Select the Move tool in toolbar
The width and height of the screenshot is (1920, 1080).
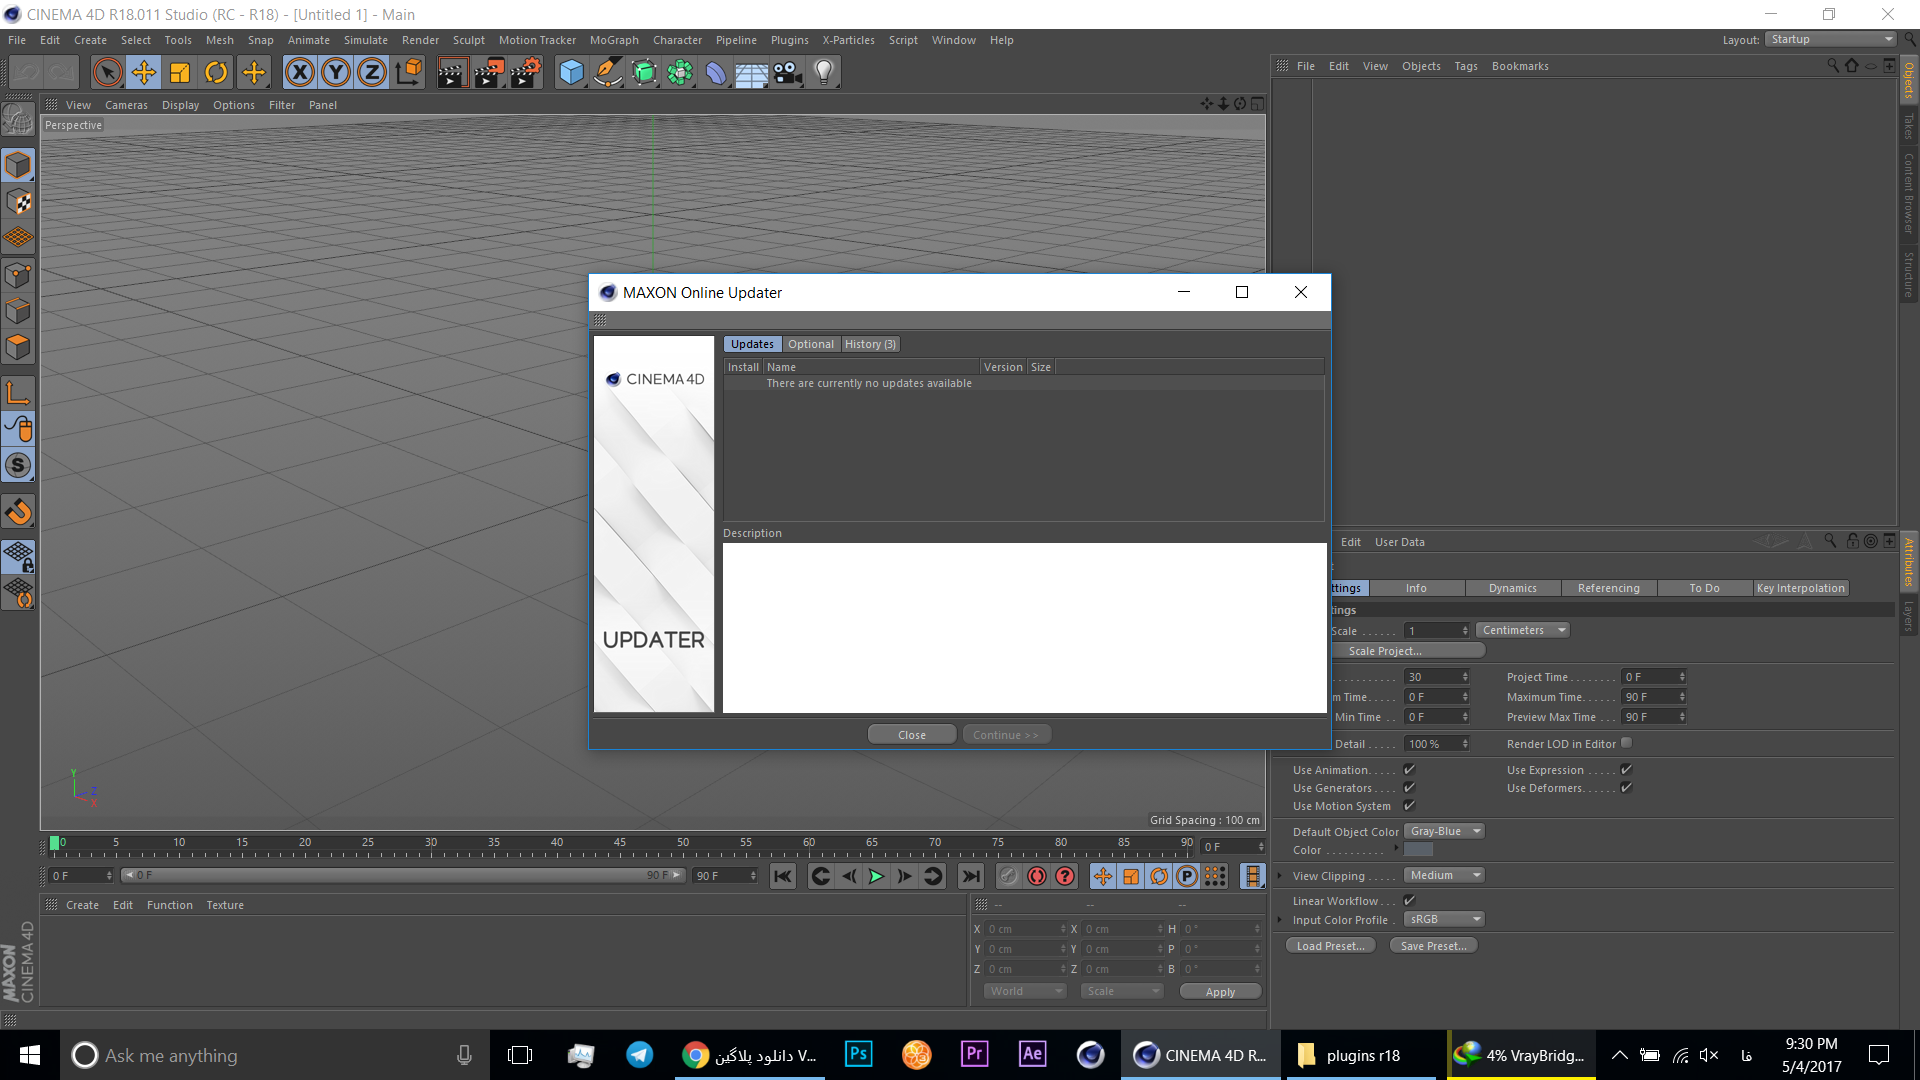tap(144, 72)
